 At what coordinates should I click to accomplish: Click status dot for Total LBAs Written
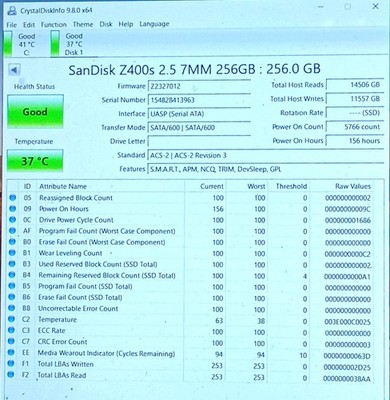click(x=11, y=363)
